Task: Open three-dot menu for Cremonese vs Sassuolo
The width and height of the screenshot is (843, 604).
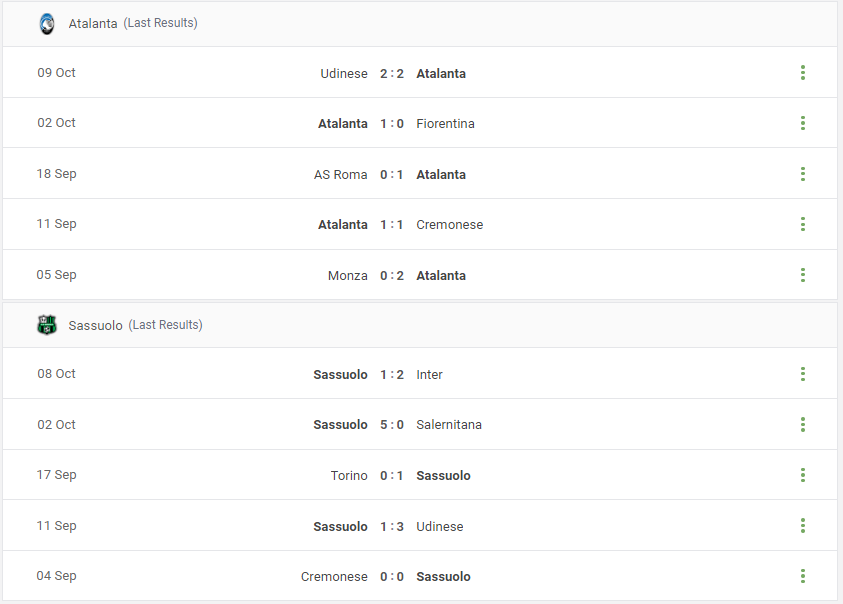Action: pos(803,576)
